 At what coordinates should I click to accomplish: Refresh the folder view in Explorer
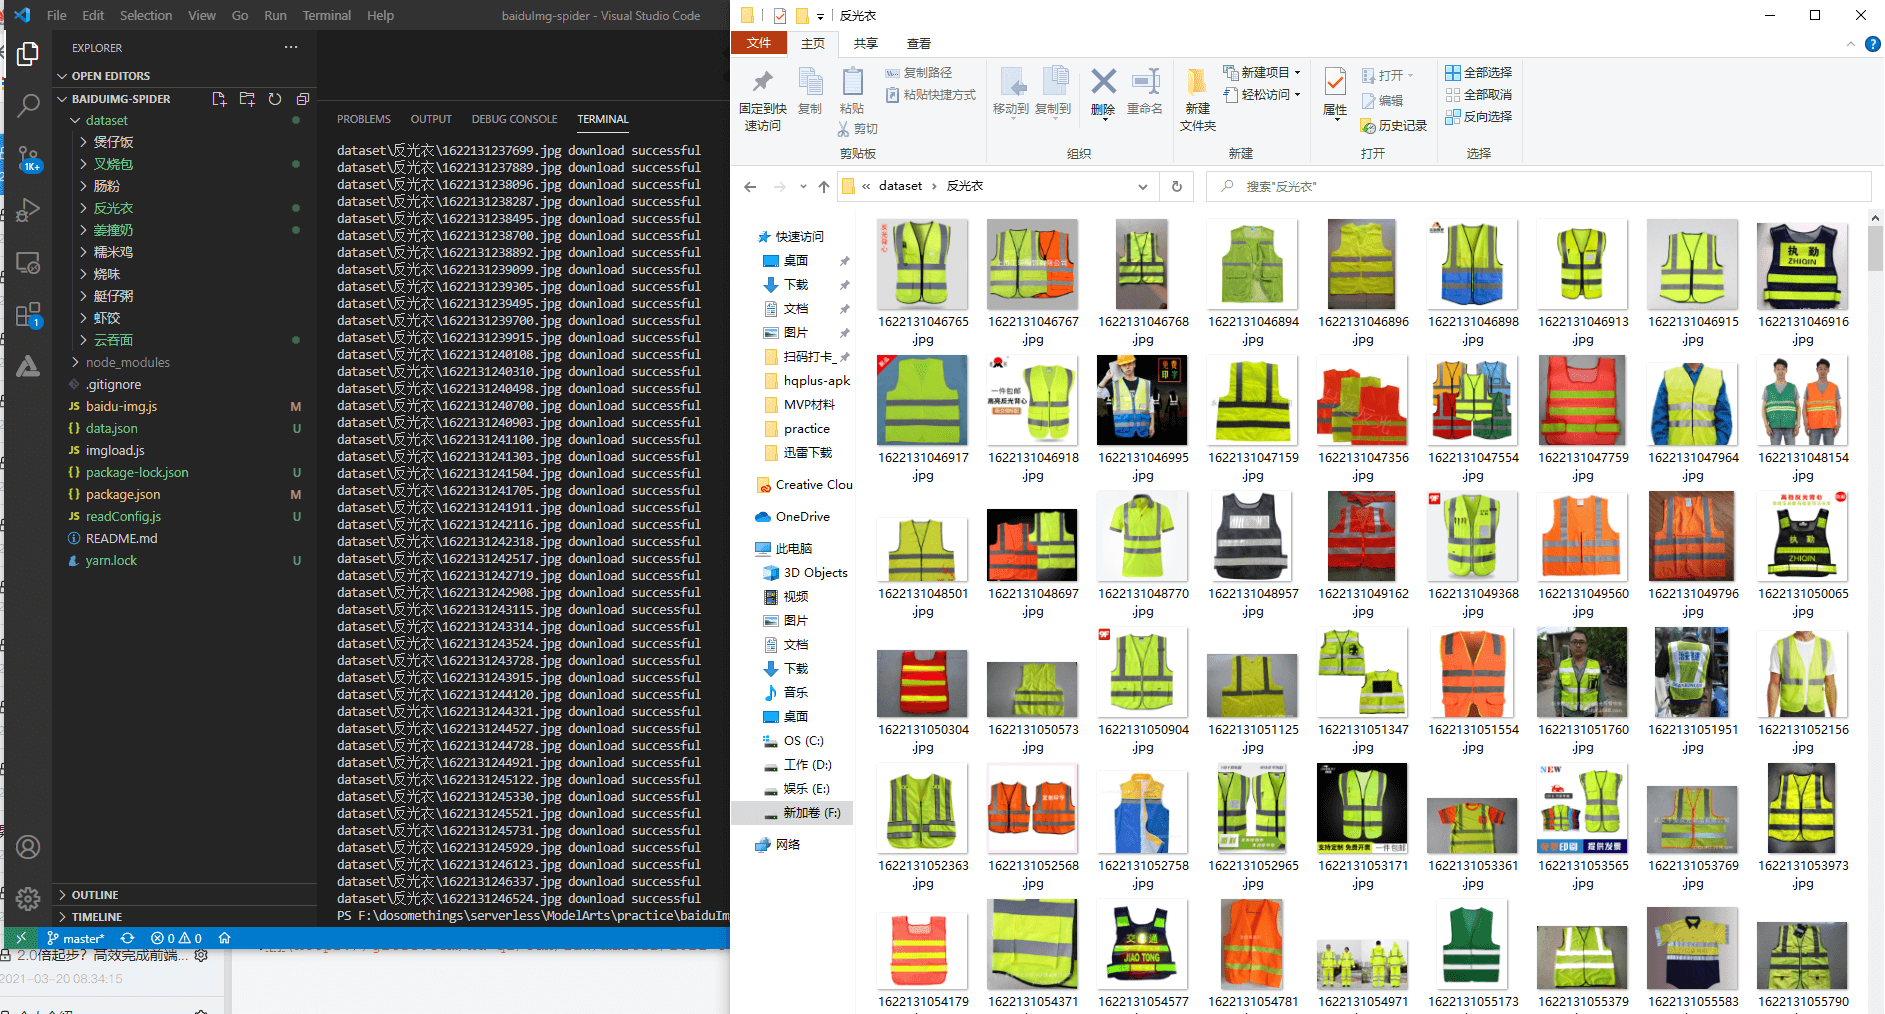(1177, 186)
